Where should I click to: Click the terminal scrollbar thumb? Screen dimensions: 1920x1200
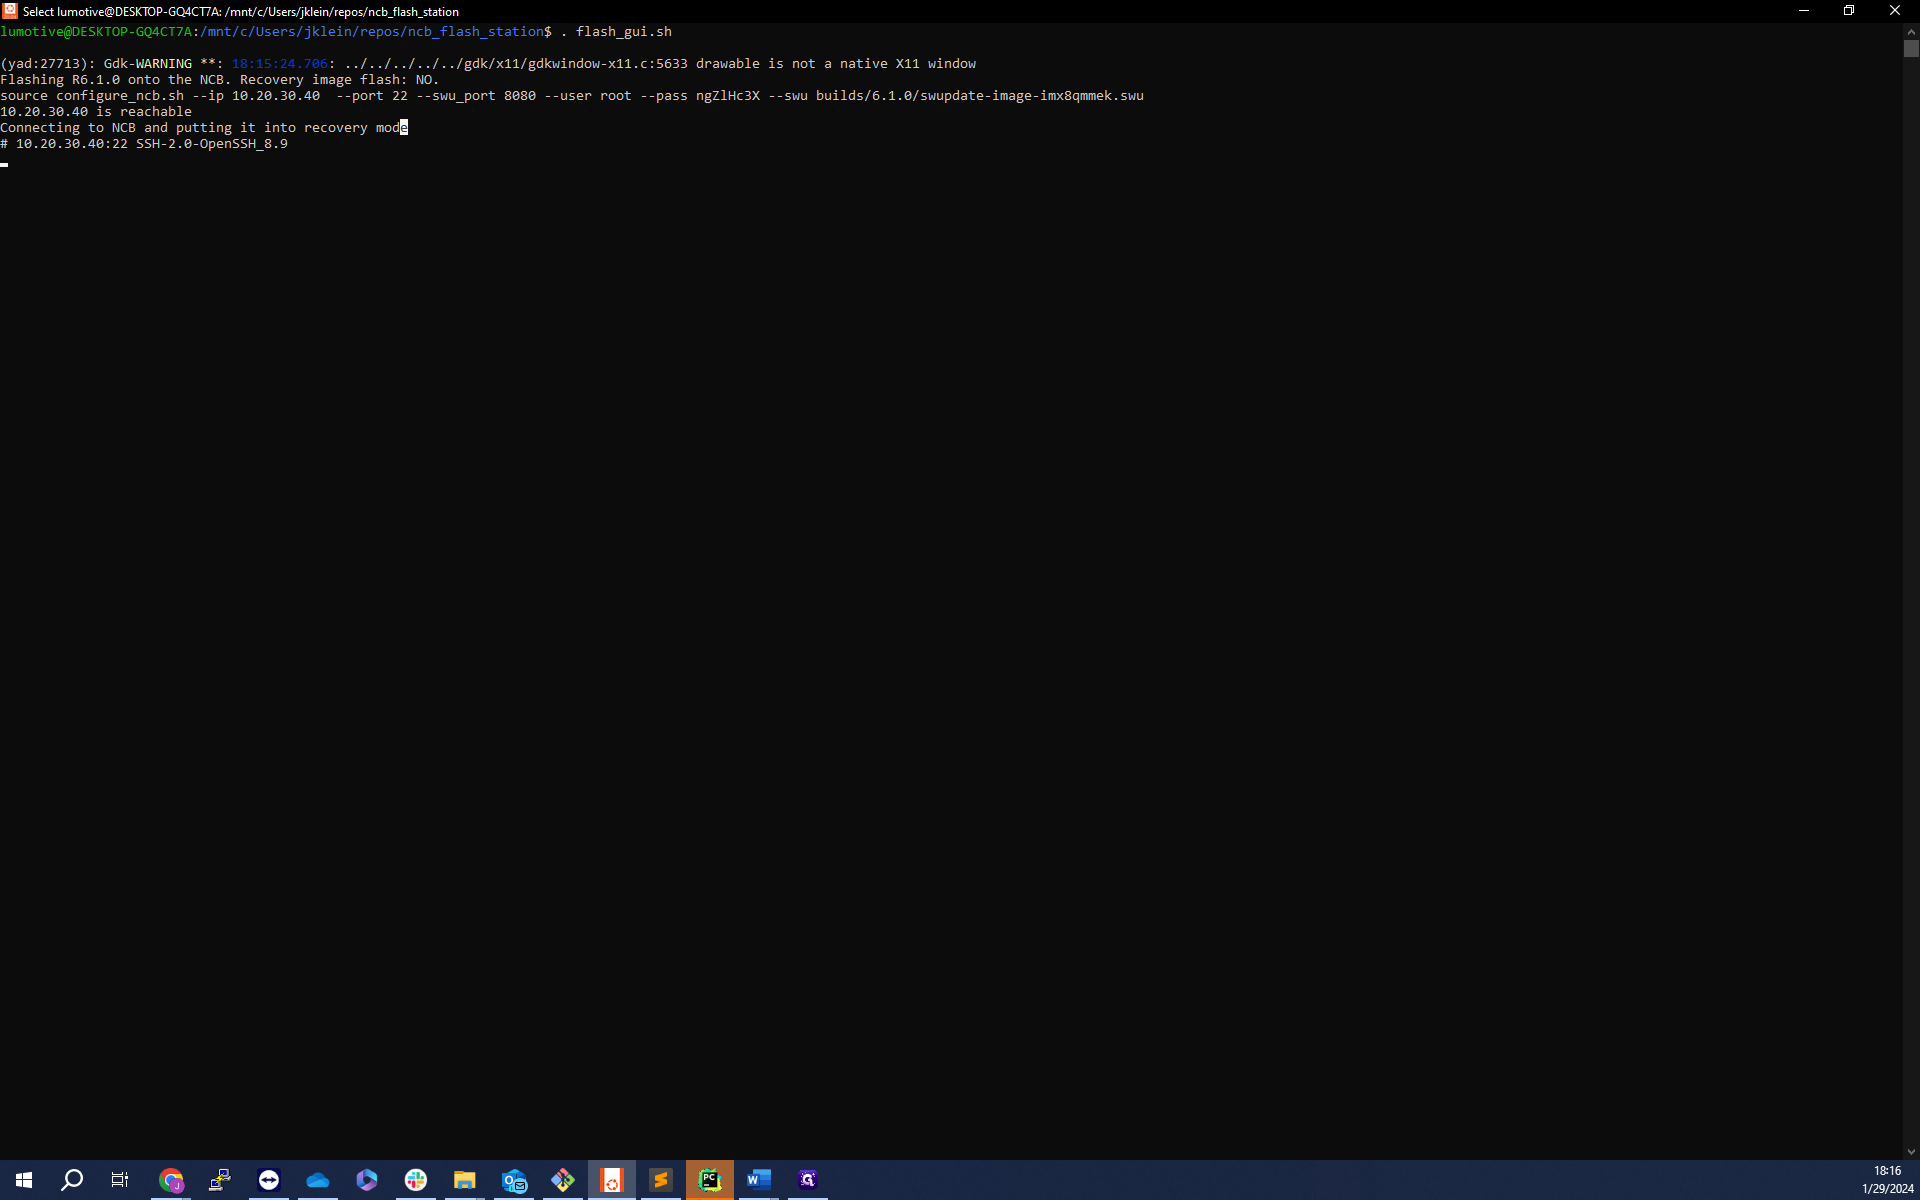click(1911, 48)
